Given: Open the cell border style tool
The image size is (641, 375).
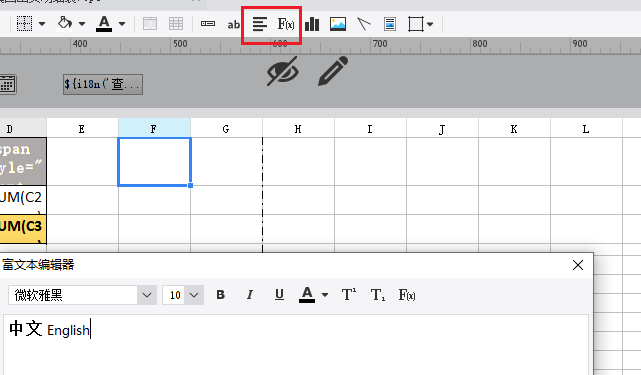Looking at the screenshot, I should pyautogui.click(x=24, y=24).
